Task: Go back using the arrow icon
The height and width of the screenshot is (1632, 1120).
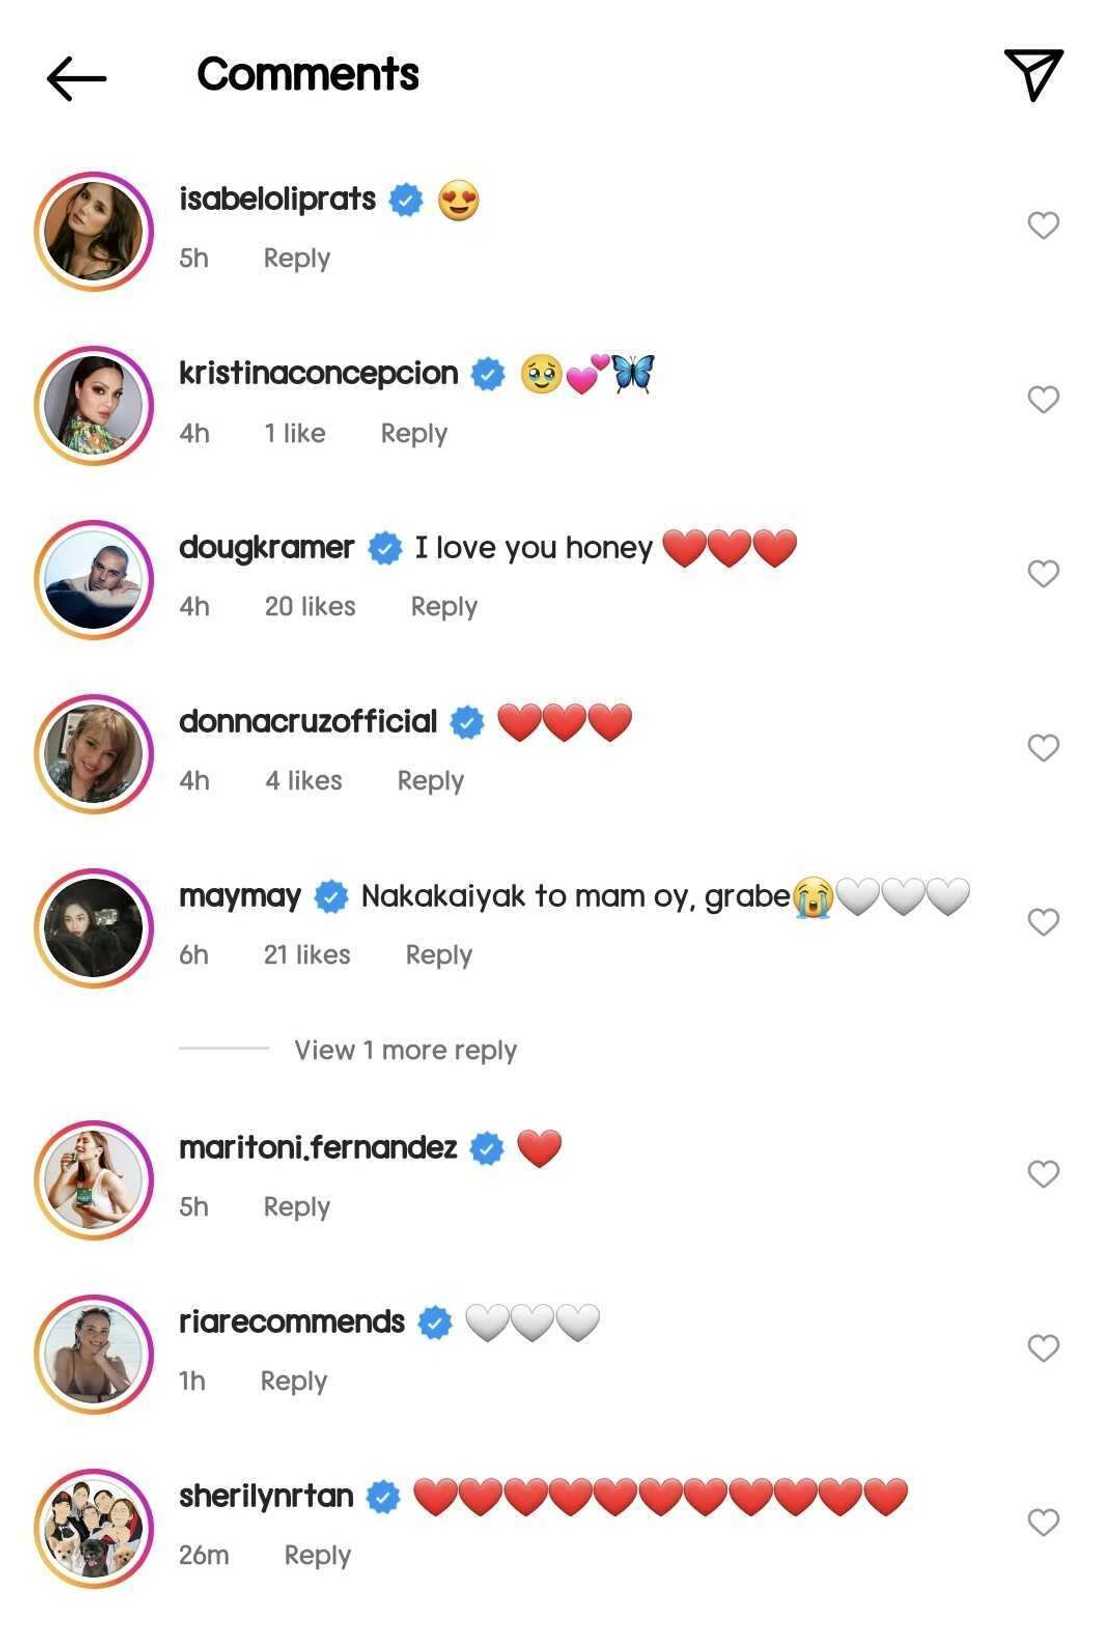Action: pos(76,78)
